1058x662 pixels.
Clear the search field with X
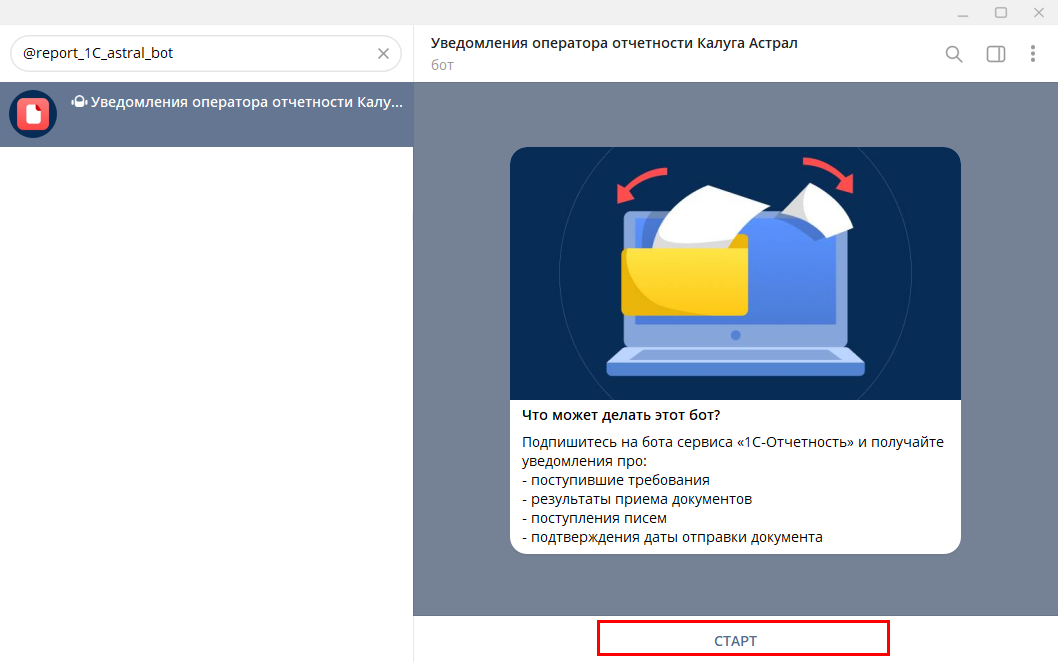[383, 53]
